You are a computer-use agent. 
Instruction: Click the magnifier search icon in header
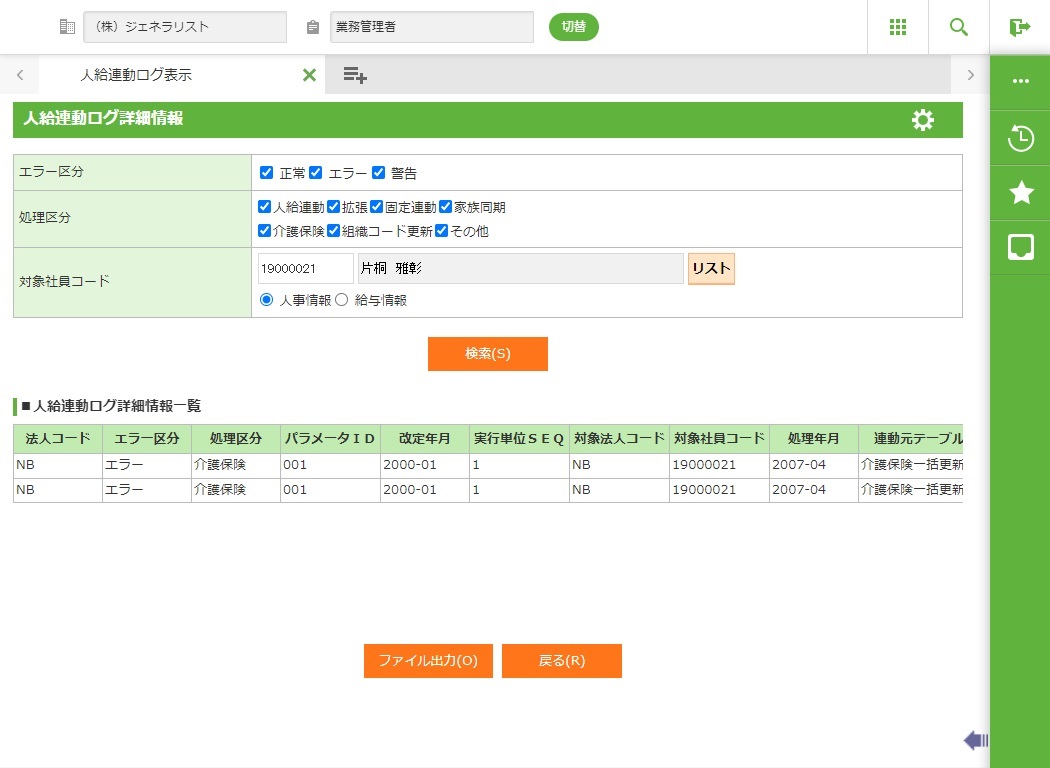(959, 27)
